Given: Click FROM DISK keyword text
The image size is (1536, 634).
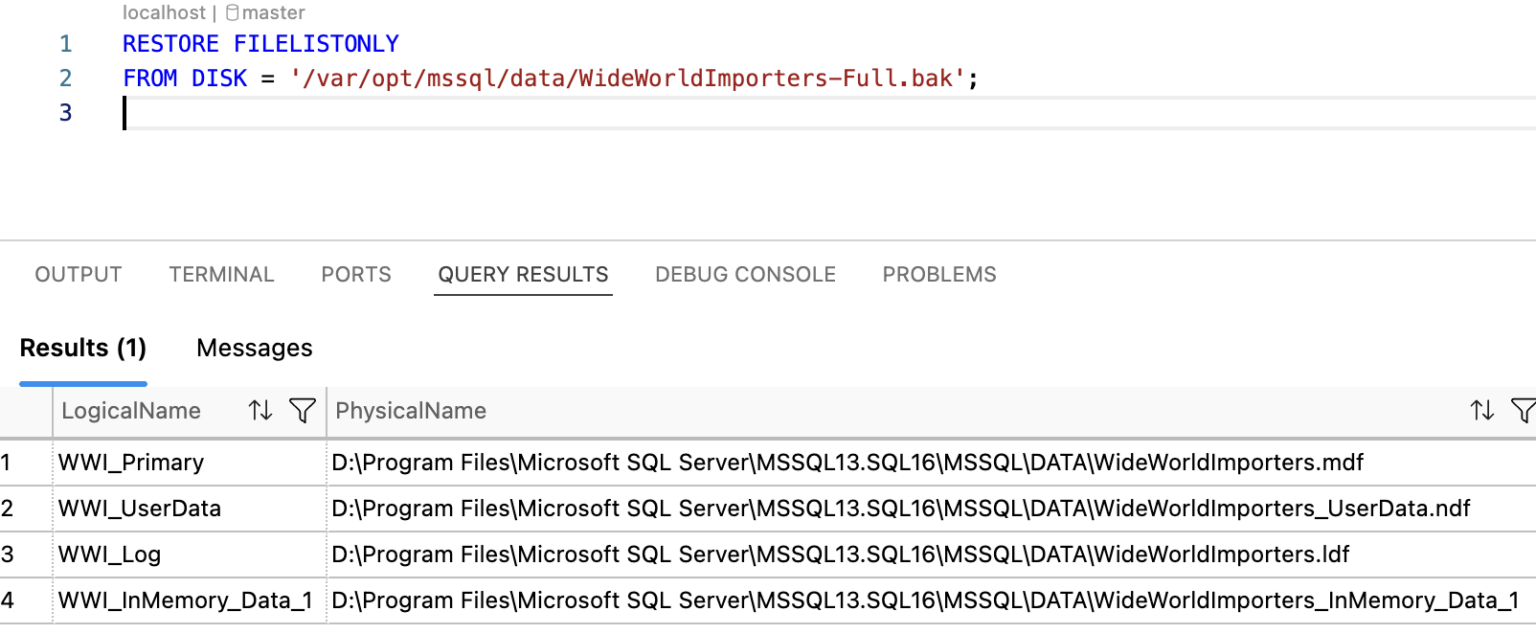Looking at the screenshot, I should (x=185, y=78).
